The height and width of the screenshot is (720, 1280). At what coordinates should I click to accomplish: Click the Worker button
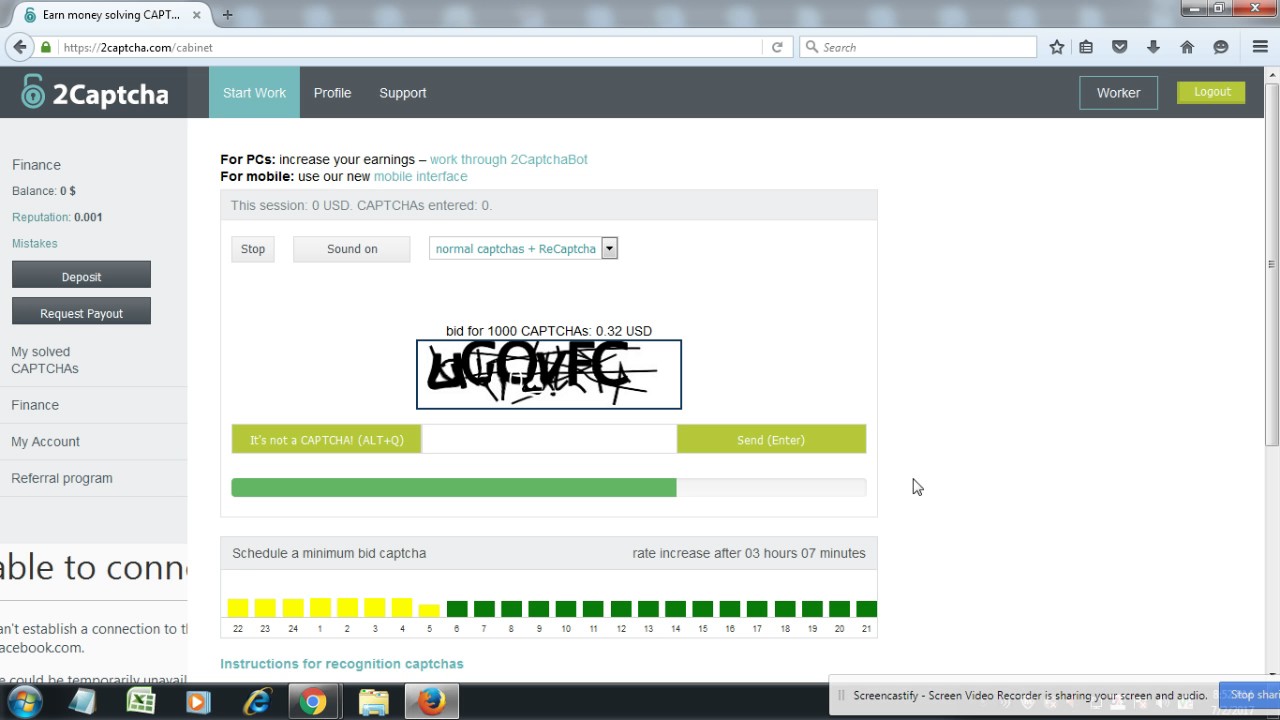click(1118, 93)
